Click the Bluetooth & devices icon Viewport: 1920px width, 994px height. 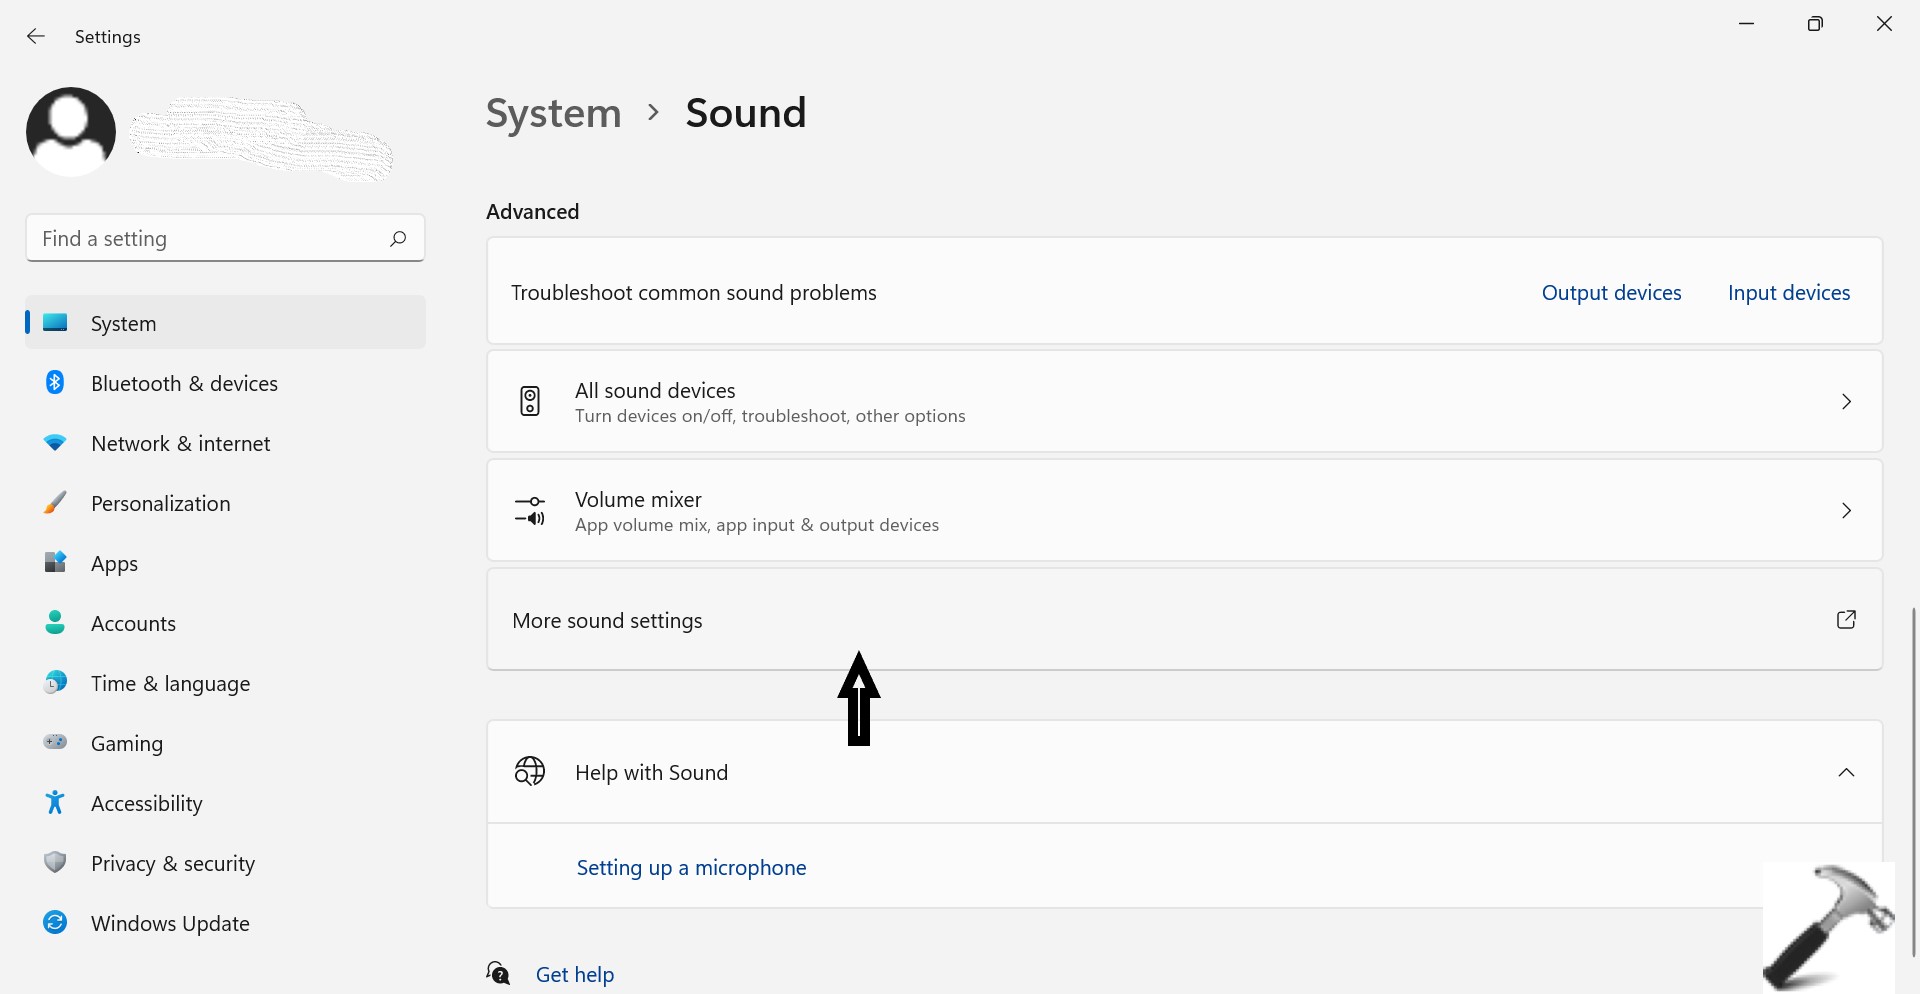point(55,383)
